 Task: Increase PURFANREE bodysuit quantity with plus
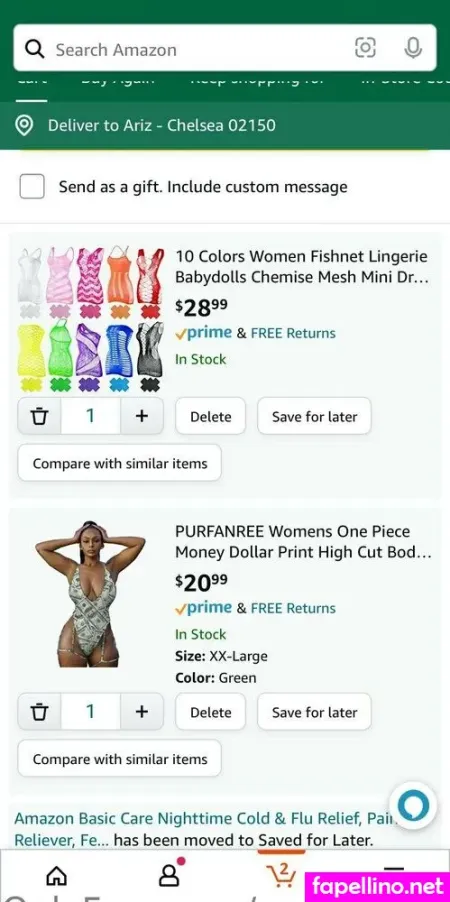coord(142,712)
